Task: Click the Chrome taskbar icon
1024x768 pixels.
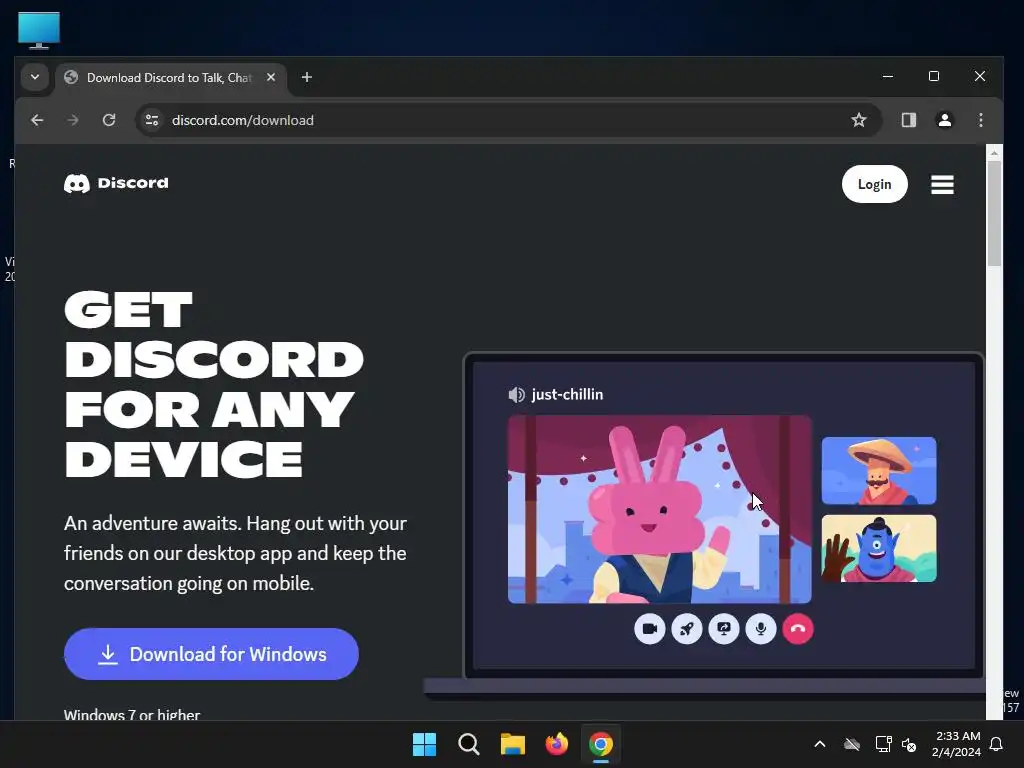Action: point(601,744)
